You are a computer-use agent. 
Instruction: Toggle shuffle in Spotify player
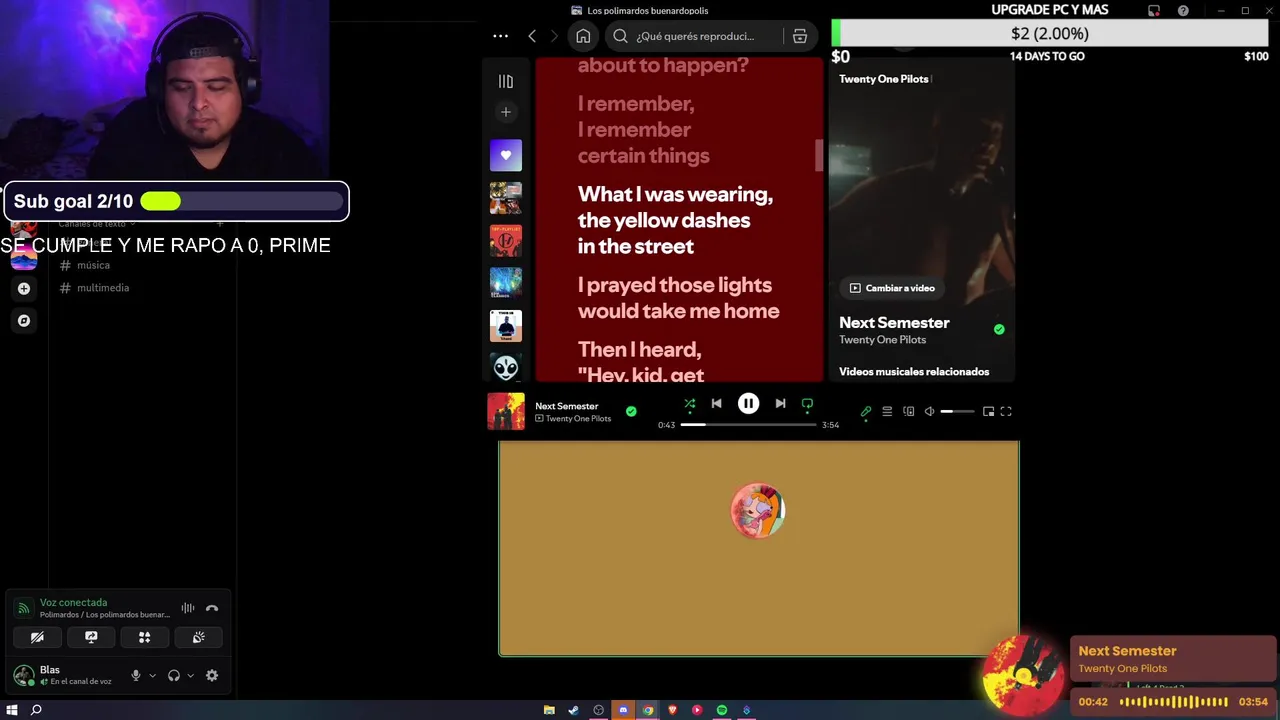[689, 404]
